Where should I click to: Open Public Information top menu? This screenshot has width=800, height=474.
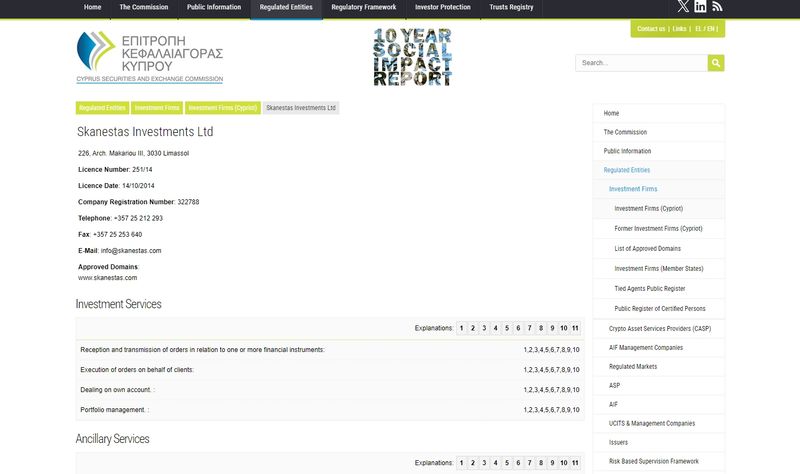tap(214, 7)
